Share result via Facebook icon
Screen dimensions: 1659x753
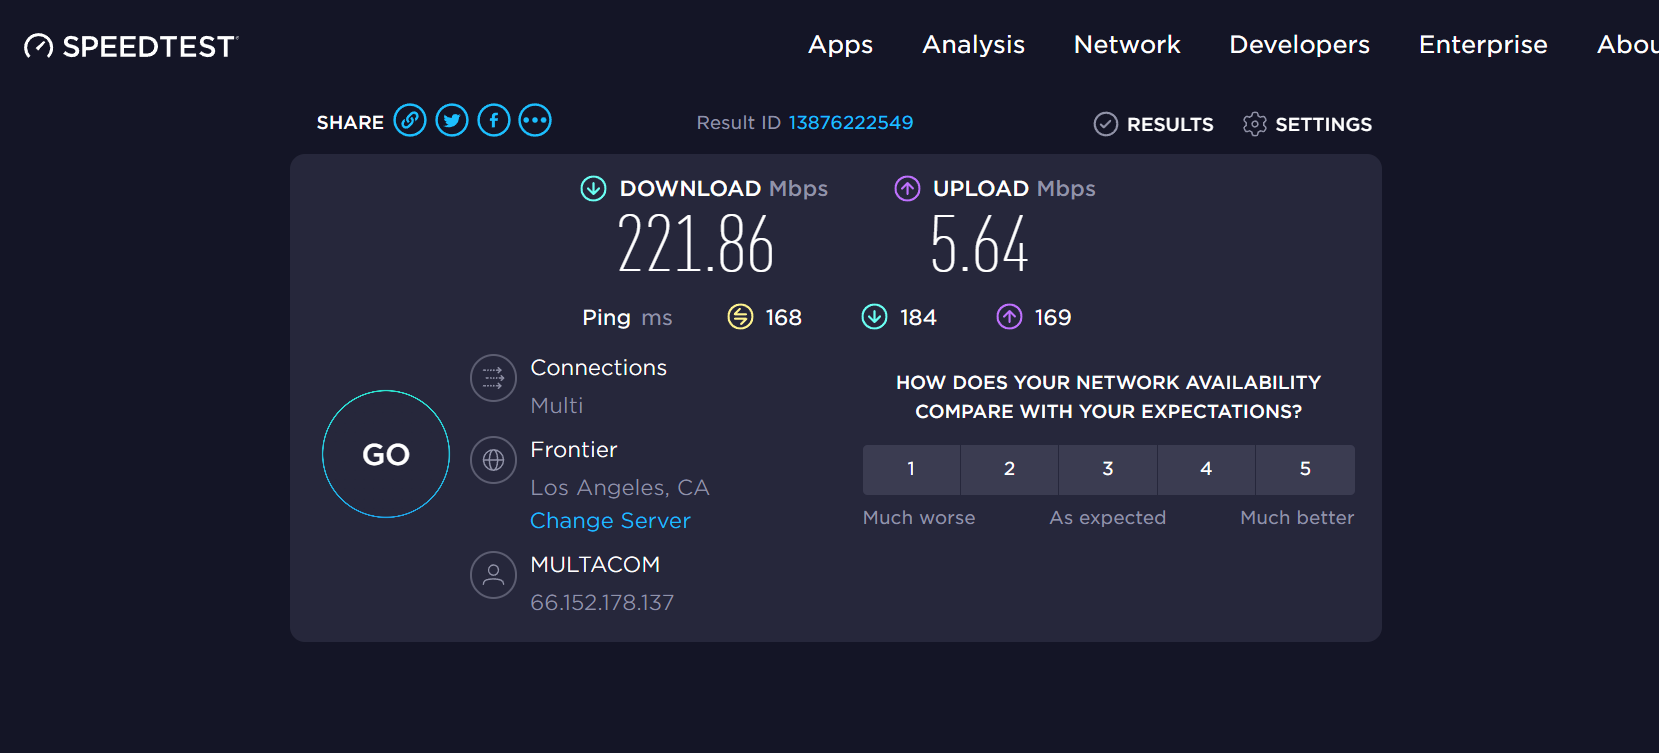click(494, 121)
